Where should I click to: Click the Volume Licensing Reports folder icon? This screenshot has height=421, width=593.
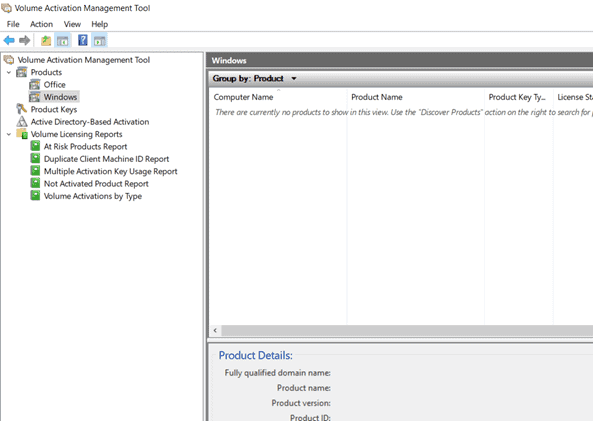[x=22, y=134]
